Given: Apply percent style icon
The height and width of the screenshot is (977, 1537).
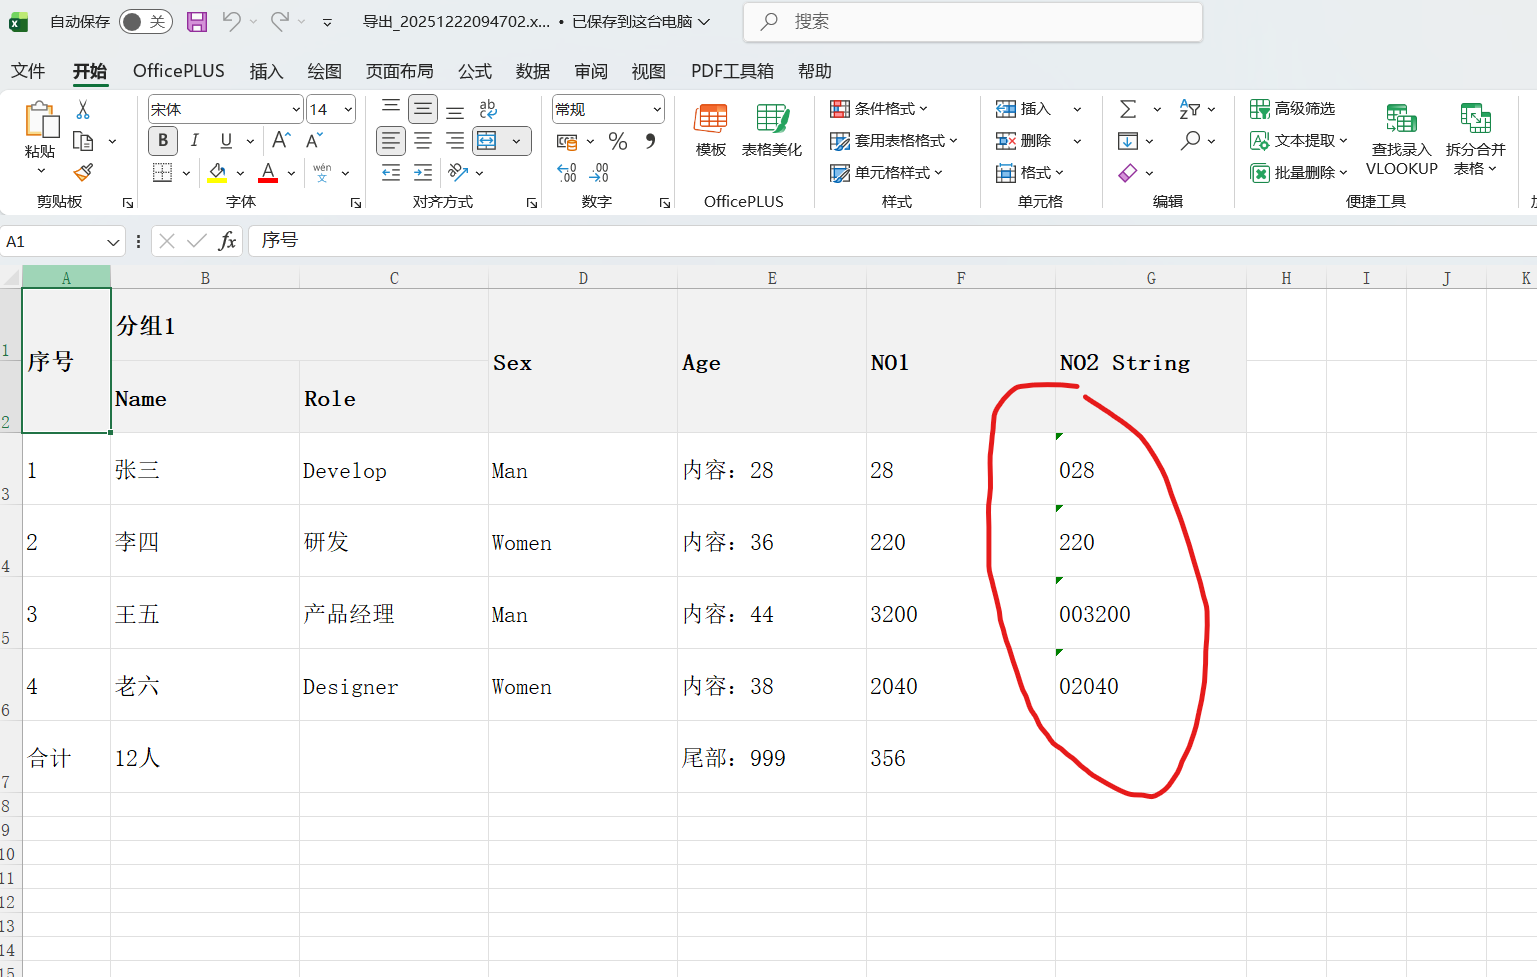Looking at the screenshot, I should pyautogui.click(x=618, y=141).
